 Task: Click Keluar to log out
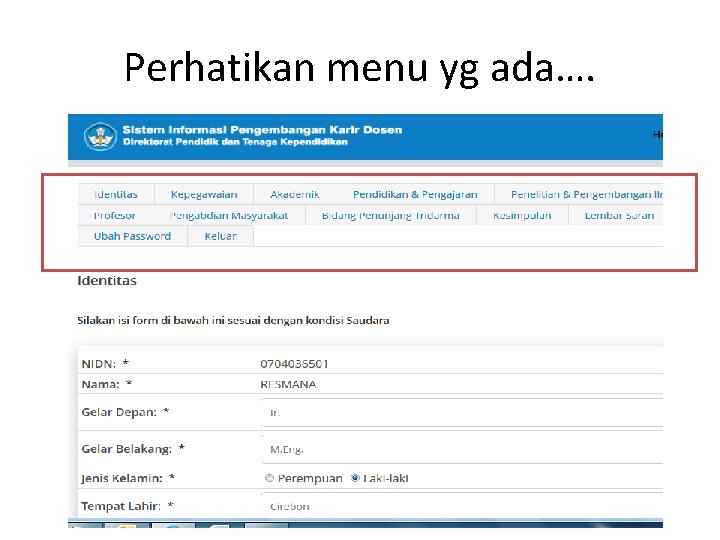pos(220,236)
